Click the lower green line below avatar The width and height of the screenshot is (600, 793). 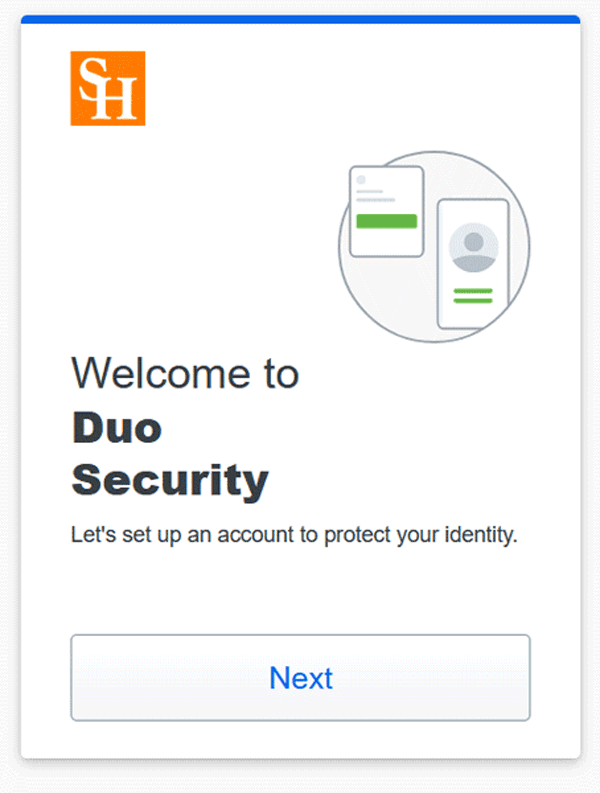click(473, 300)
